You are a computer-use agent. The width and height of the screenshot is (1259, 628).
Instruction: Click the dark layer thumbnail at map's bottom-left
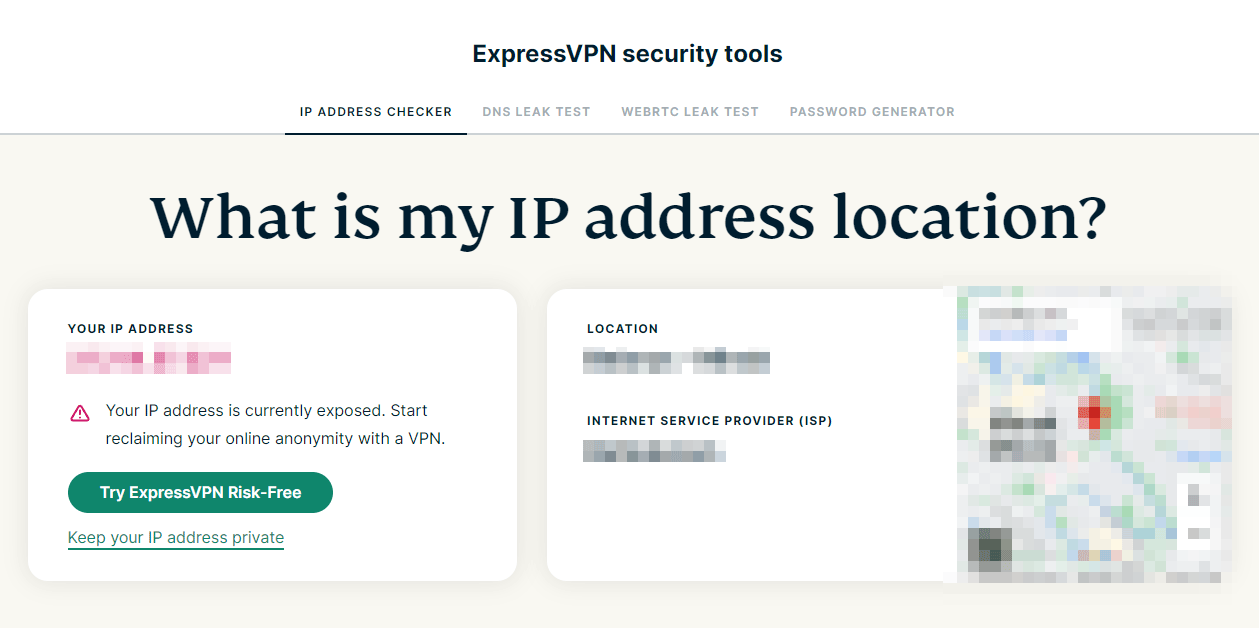pyautogui.click(x=990, y=548)
